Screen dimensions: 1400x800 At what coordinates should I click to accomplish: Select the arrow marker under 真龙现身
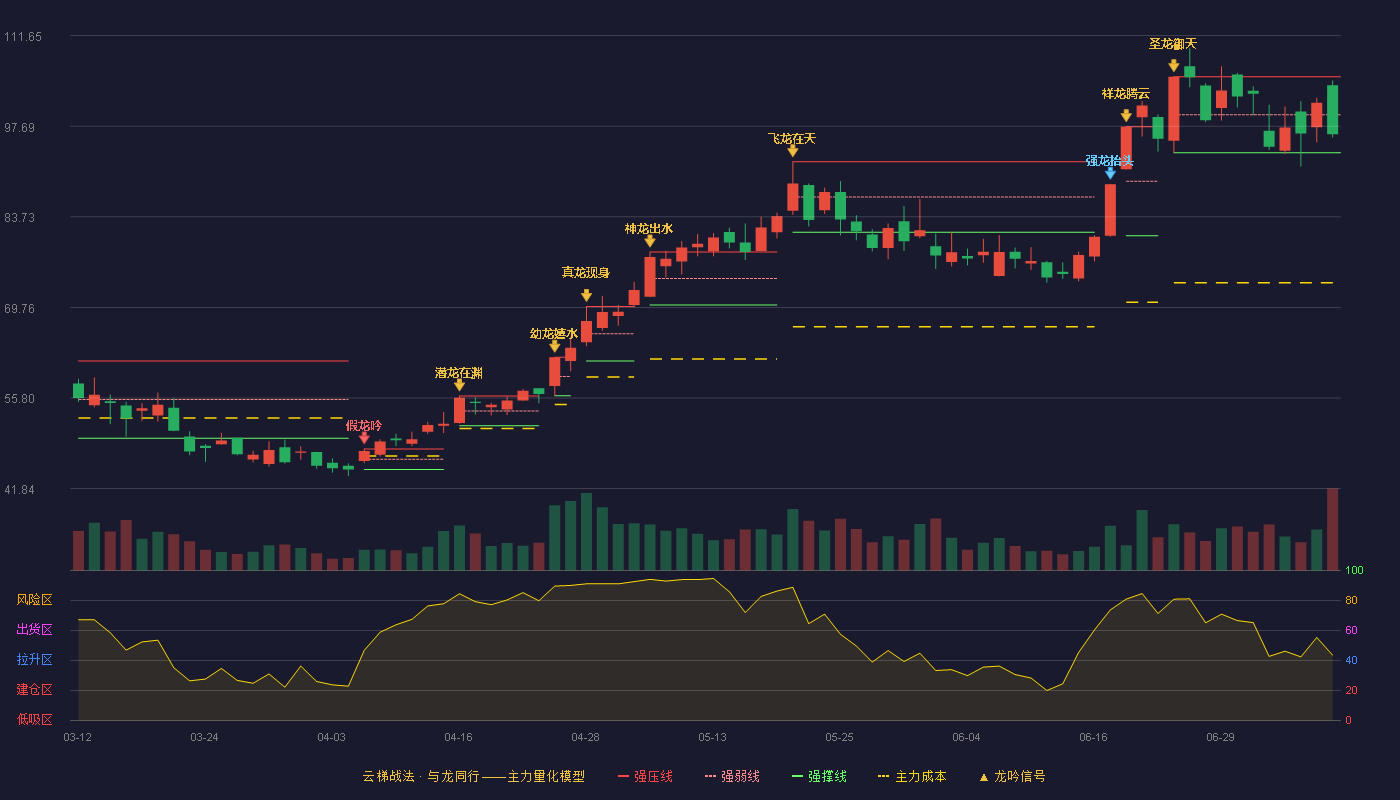(x=586, y=295)
